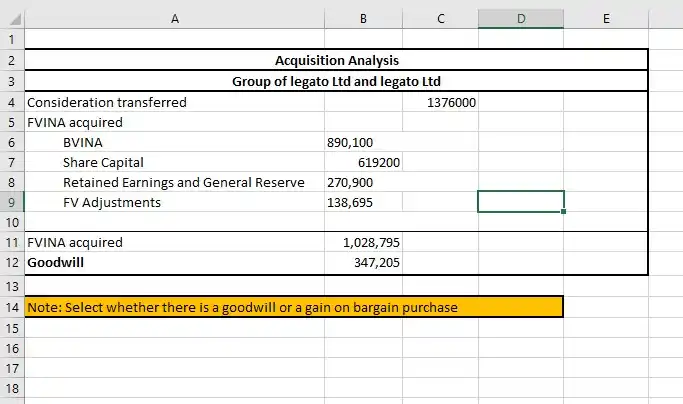Click the fill handle of cell D9
This screenshot has width=683, height=404.
(564, 211)
